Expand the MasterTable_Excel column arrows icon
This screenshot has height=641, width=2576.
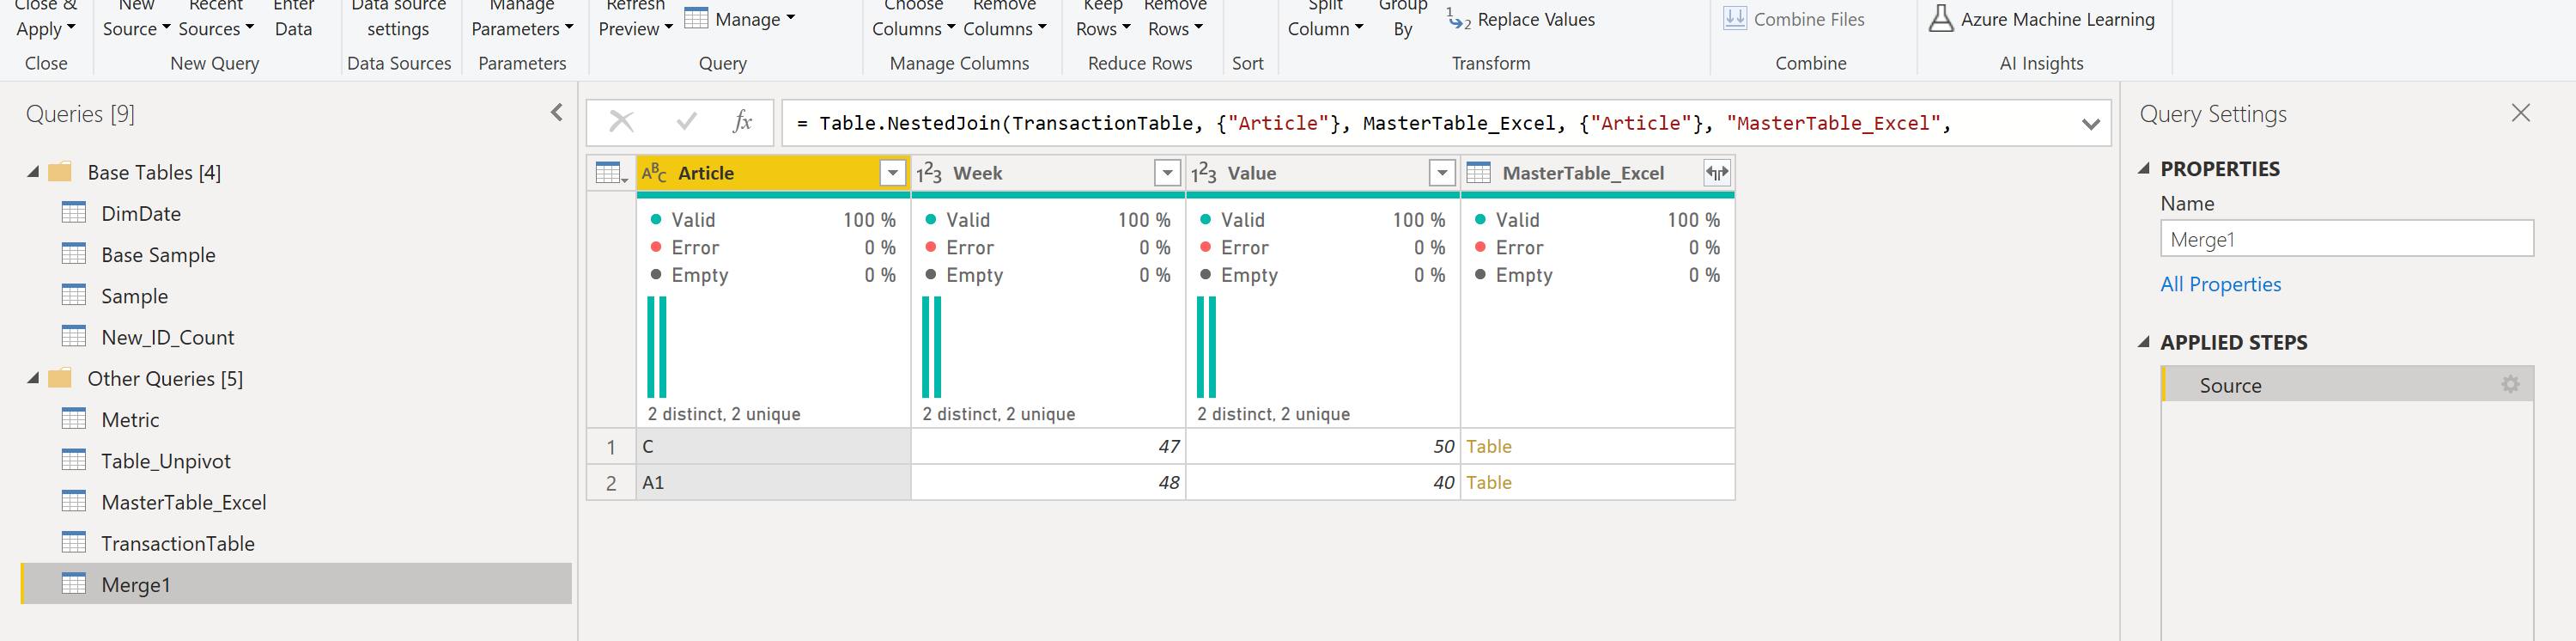pos(1717,173)
